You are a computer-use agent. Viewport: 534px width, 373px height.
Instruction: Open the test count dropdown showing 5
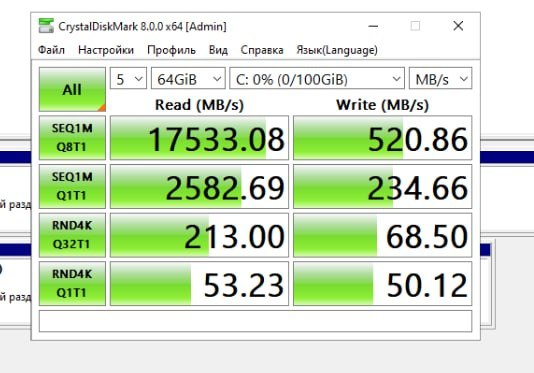128,78
